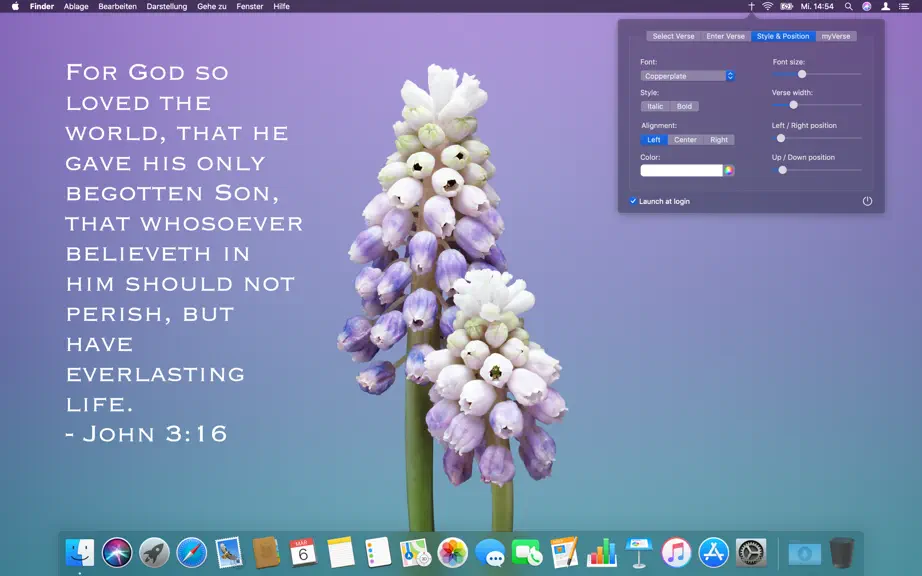Open the Gehe zu menu
The width and height of the screenshot is (922, 576).
pos(212,6)
